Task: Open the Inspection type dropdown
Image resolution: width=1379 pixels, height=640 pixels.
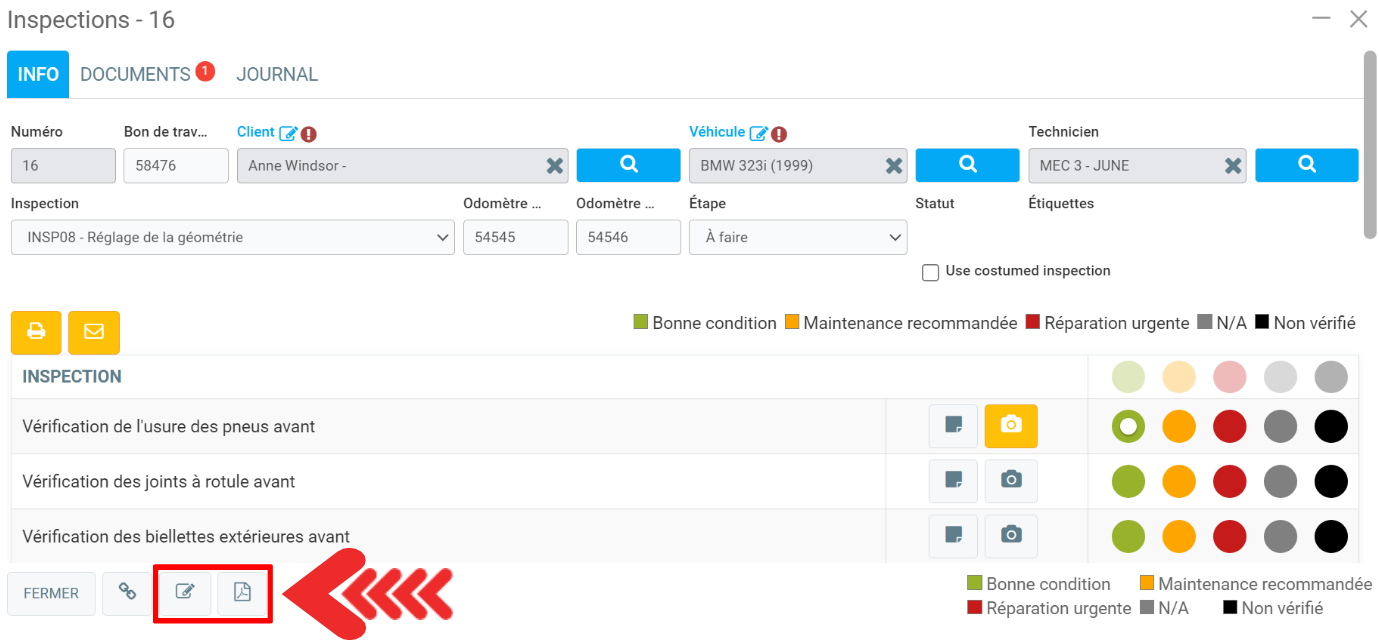Action: click(x=233, y=238)
